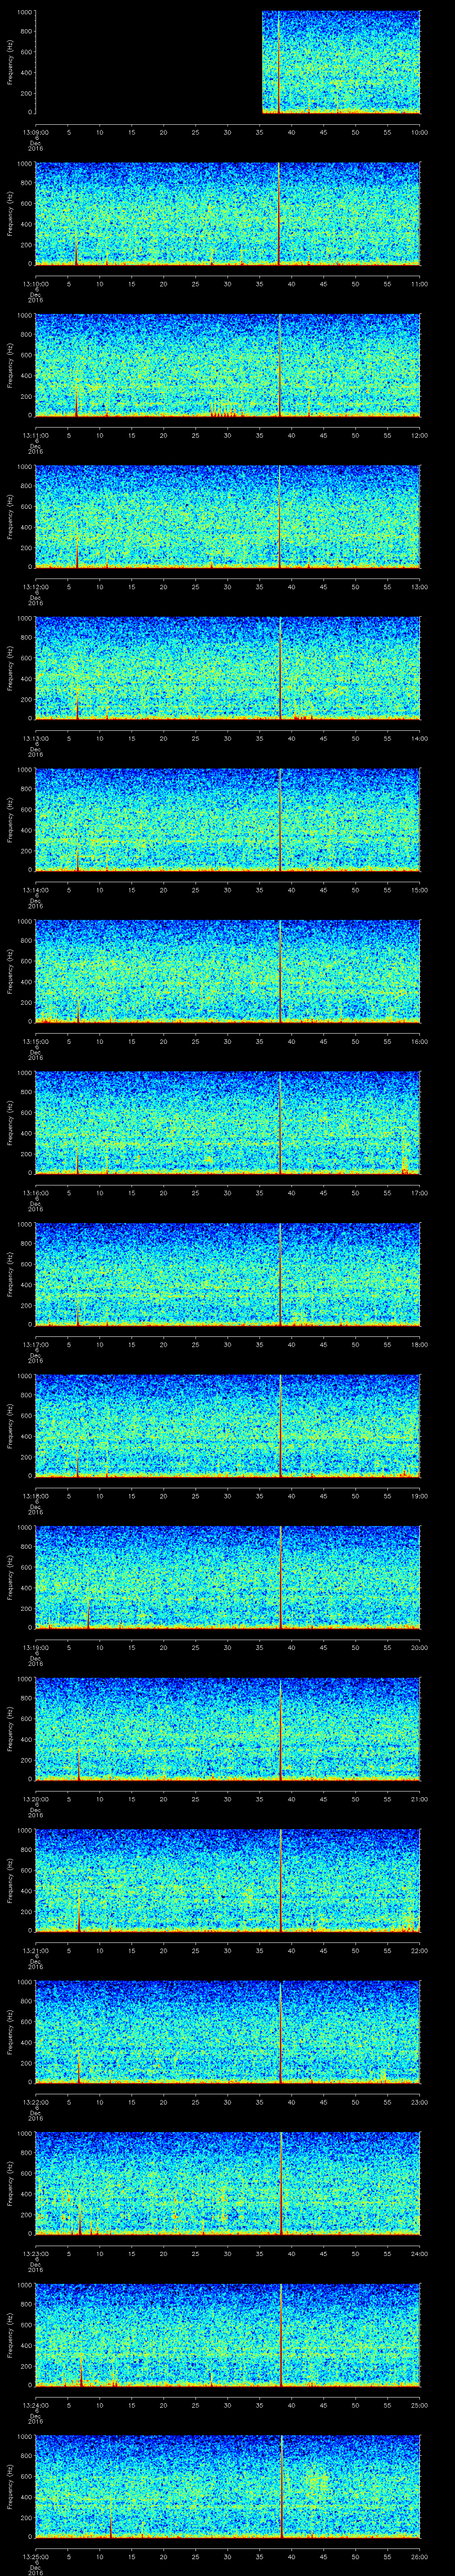Click the '13:09:00' start time label

pyautogui.click(x=35, y=132)
